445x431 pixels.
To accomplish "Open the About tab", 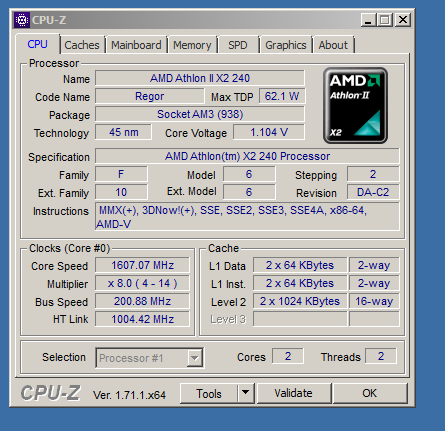I will (333, 45).
